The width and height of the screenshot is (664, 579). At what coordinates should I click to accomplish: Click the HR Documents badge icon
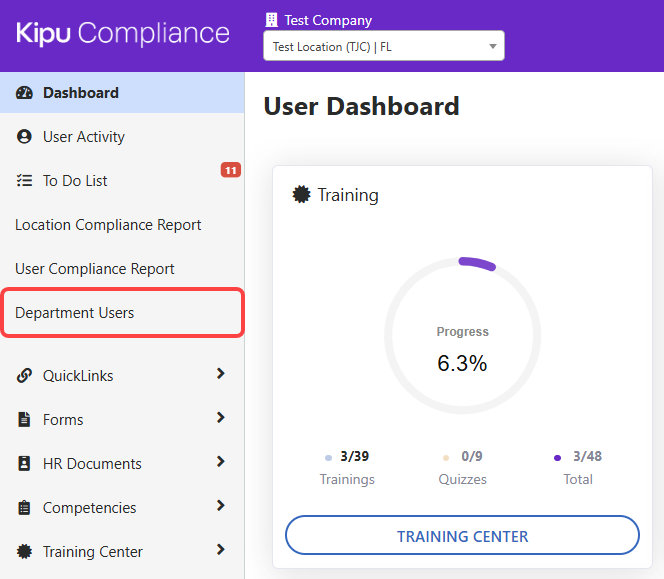pos(24,464)
